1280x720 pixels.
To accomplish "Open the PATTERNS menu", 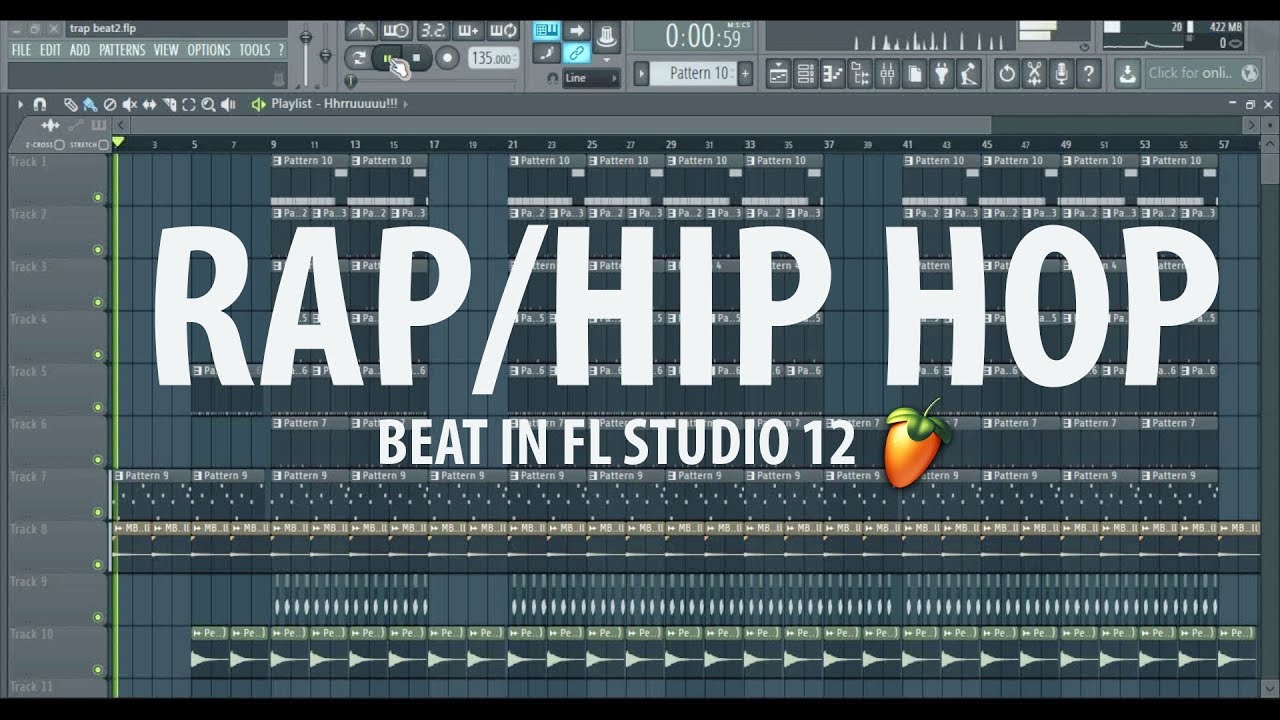I will tap(122, 50).
